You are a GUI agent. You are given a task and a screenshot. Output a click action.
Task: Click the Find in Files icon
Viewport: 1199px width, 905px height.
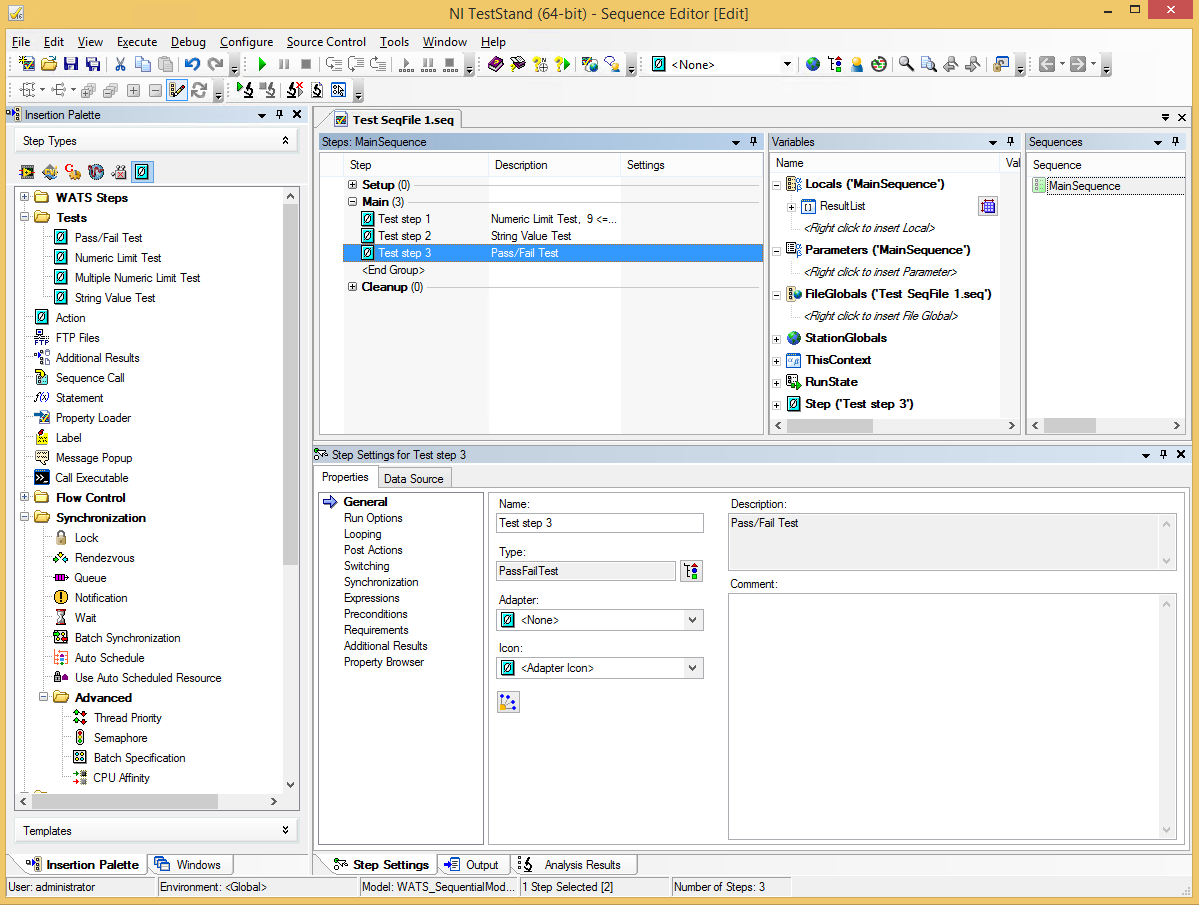(x=928, y=64)
